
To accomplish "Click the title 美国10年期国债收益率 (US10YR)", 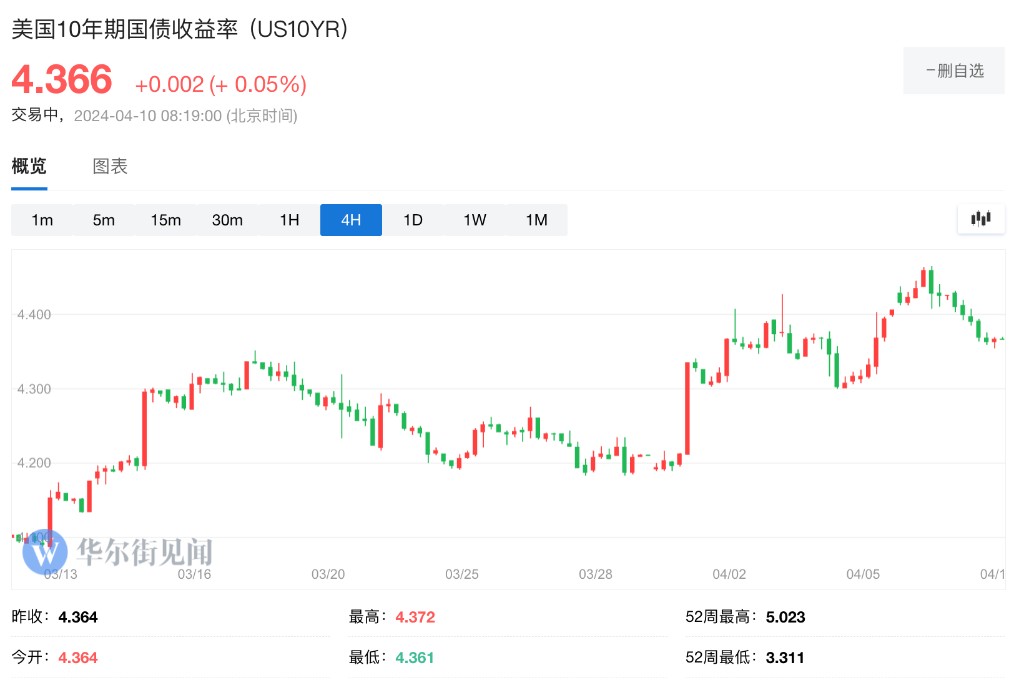I will 180,29.
